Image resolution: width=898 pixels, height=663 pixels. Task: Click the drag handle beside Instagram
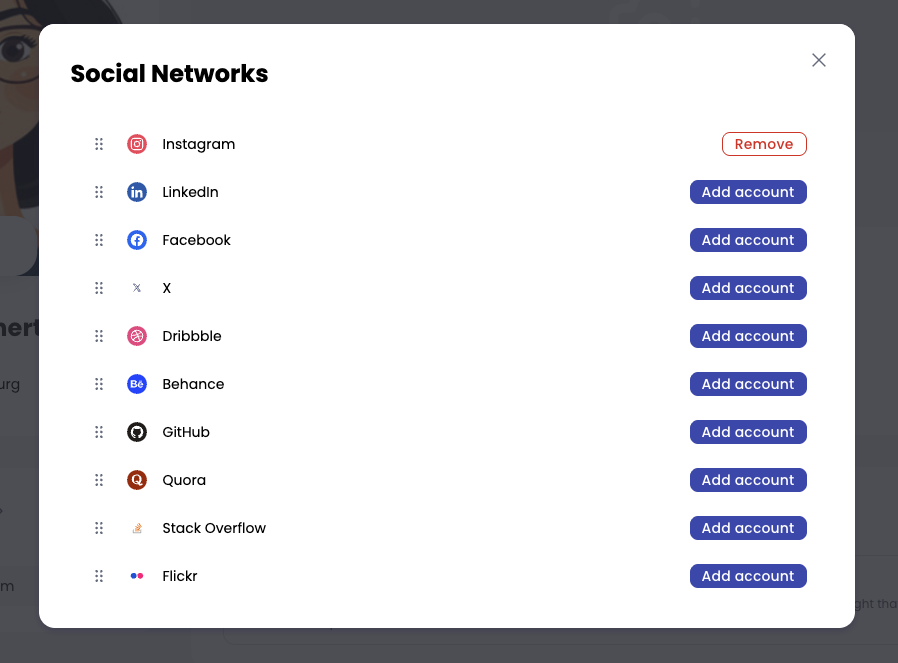99,144
